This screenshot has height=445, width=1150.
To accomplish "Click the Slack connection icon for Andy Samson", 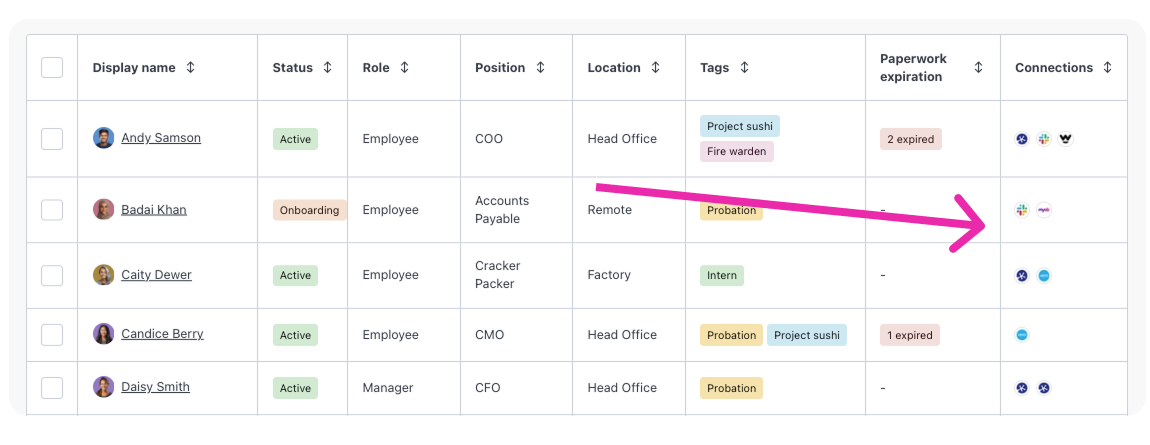I will pos(1044,139).
